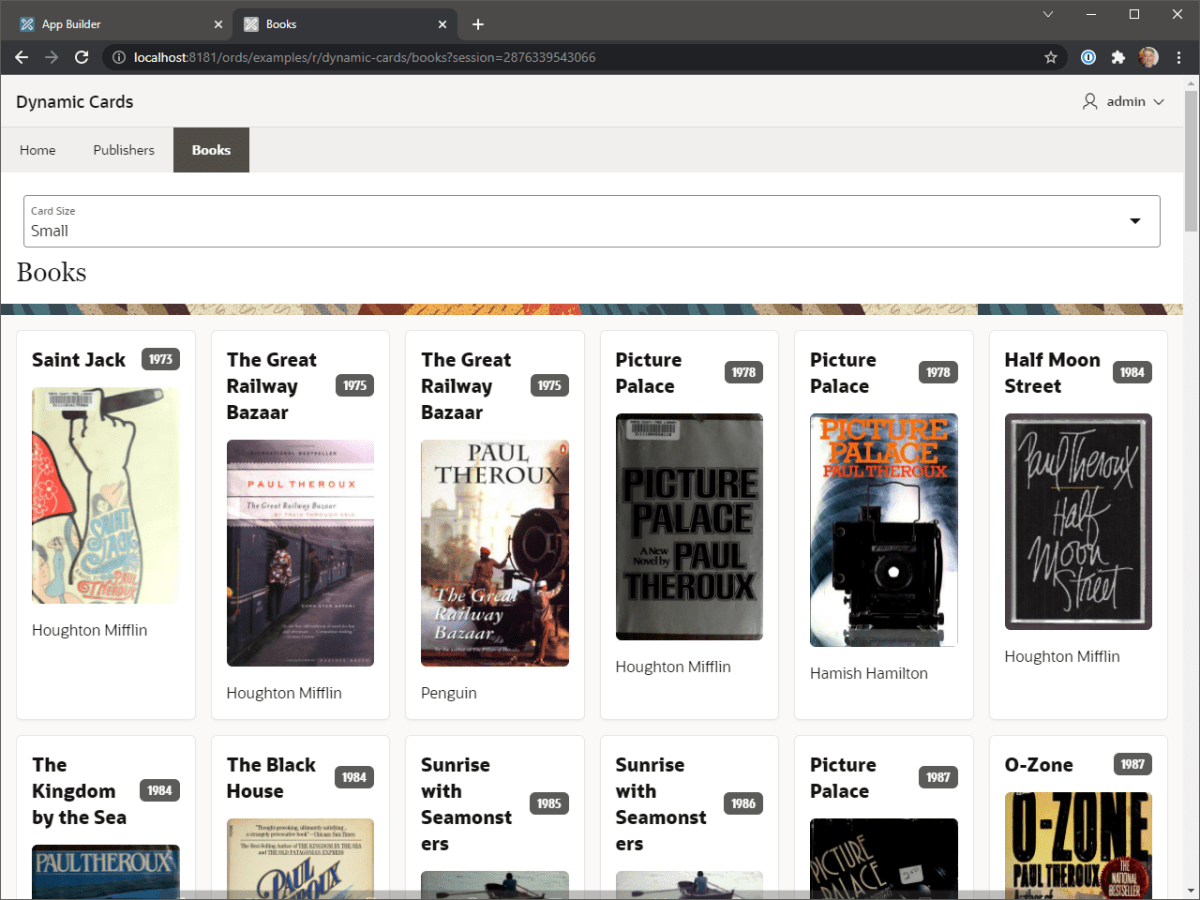Expand Chrome tab search chevron
The width and height of the screenshot is (1200, 900).
[1048, 14]
